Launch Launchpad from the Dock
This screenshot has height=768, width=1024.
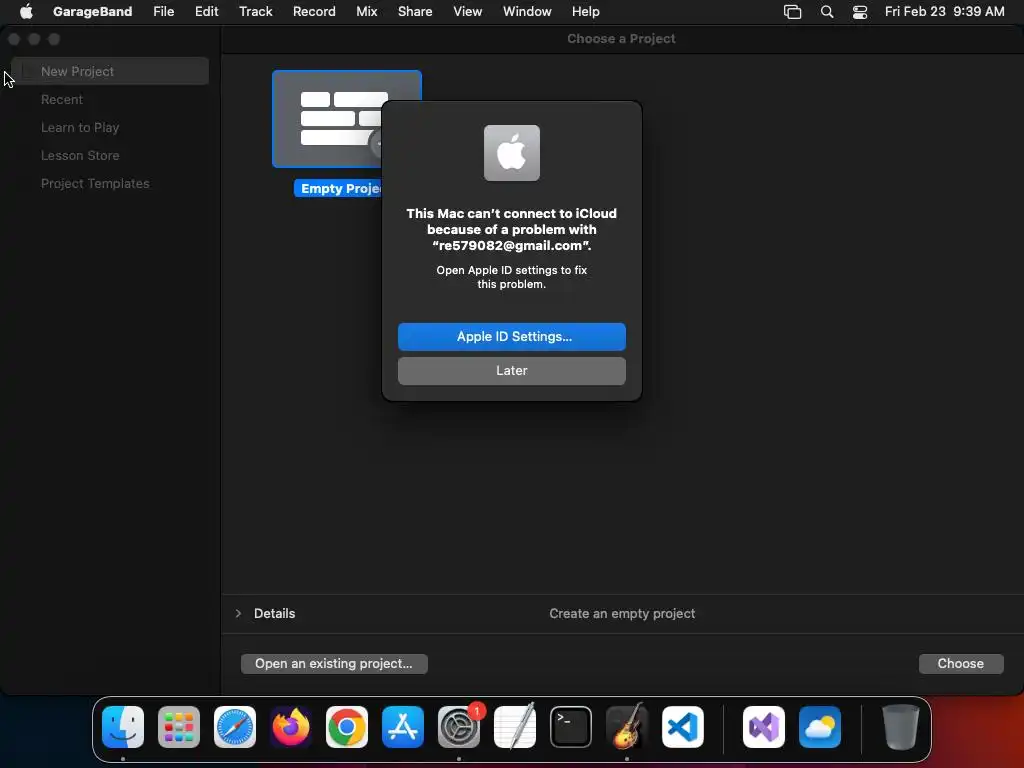(x=179, y=726)
